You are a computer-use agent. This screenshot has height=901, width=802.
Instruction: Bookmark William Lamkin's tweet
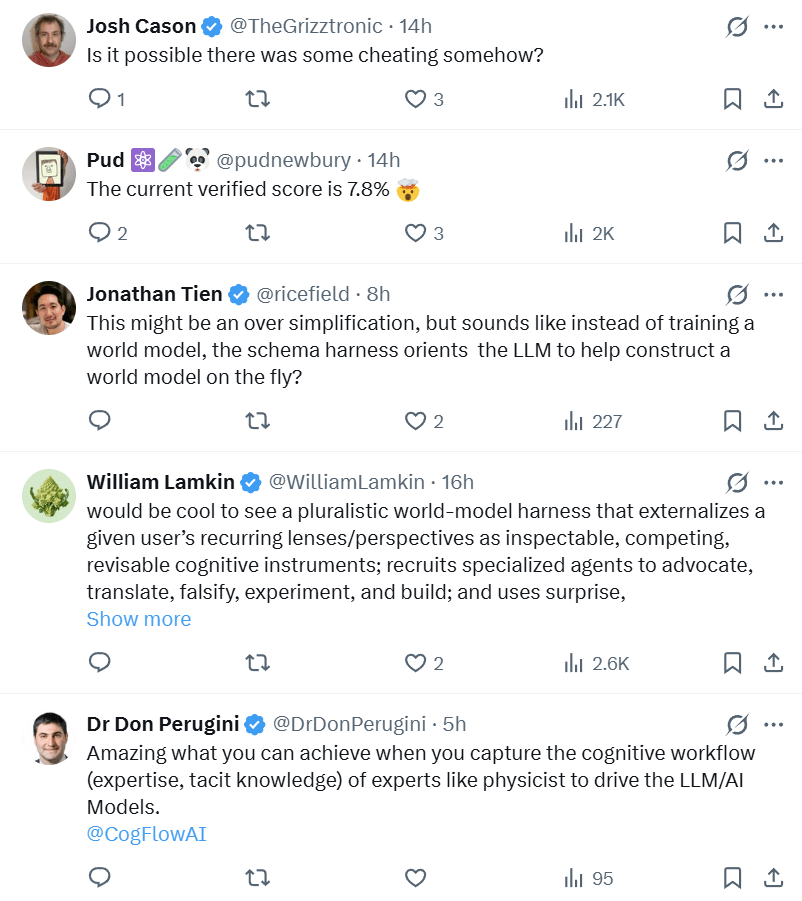point(732,663)
